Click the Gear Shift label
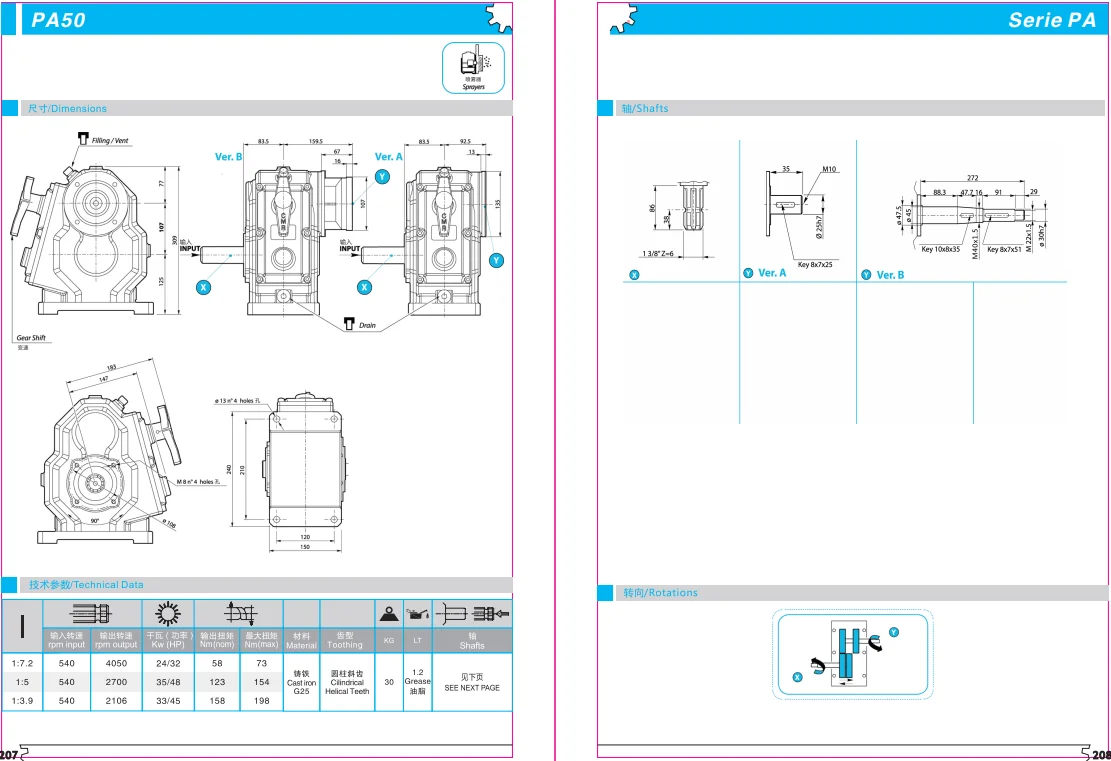 point(31,338)
